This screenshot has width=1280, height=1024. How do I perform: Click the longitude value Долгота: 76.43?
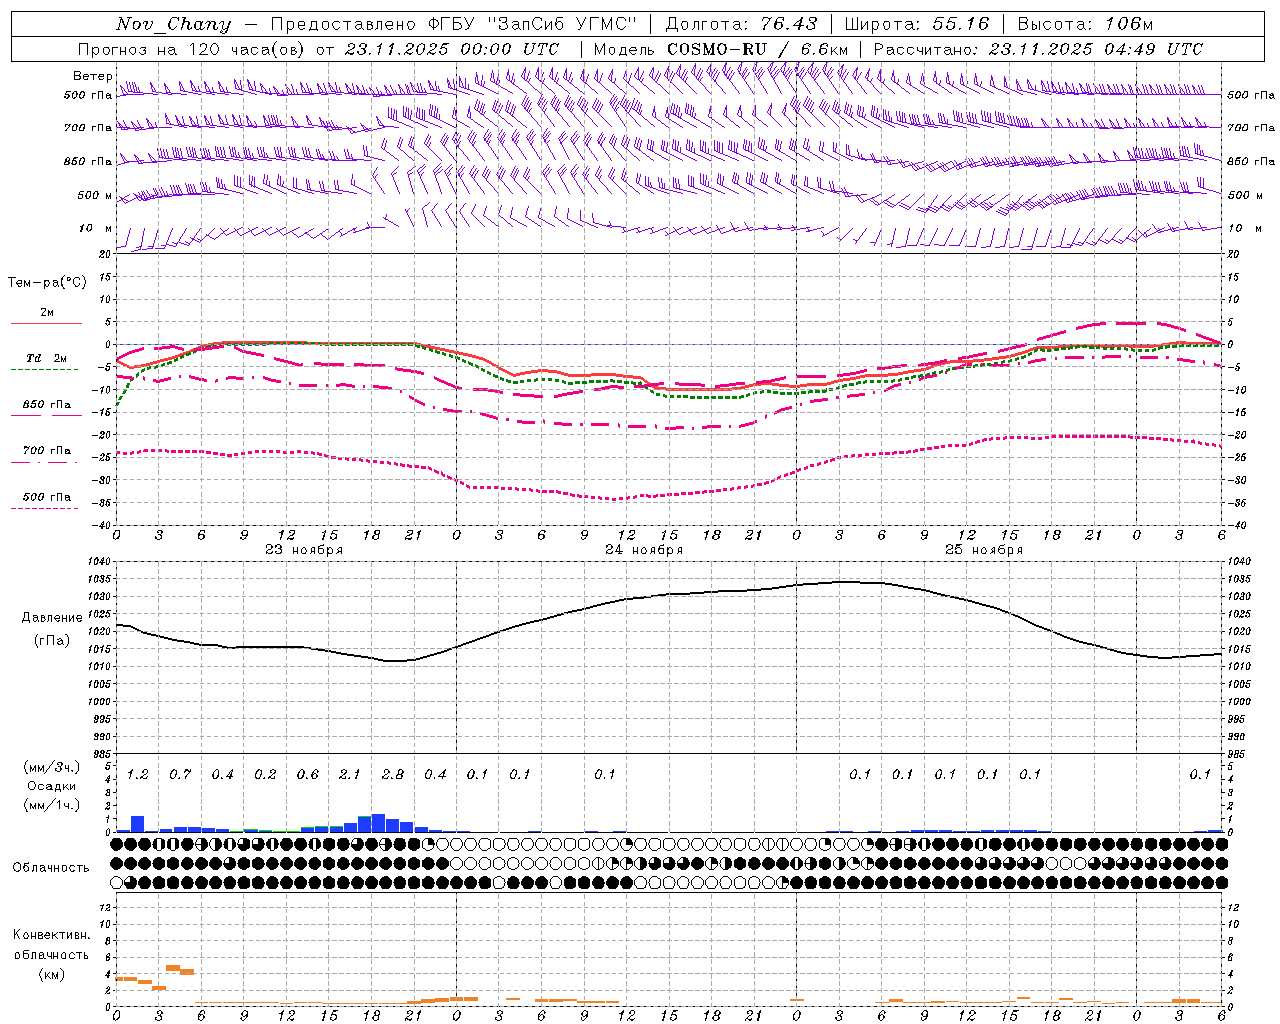[x=741, y=23]
